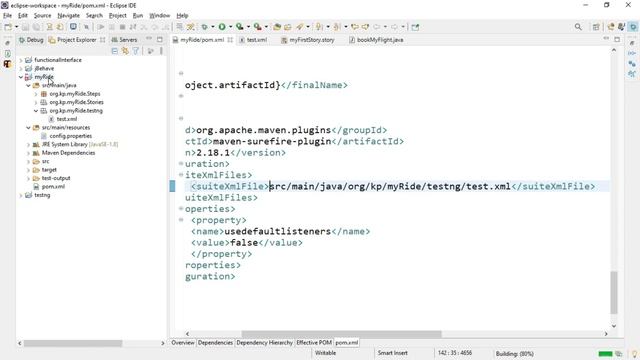
Task: Open the Overview tab of POM editor
Action: 183,342
